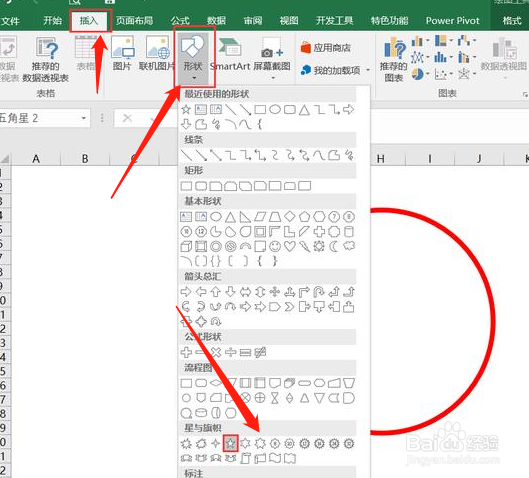
Task: Select the division shape in 公式形状
Action: 230,352
